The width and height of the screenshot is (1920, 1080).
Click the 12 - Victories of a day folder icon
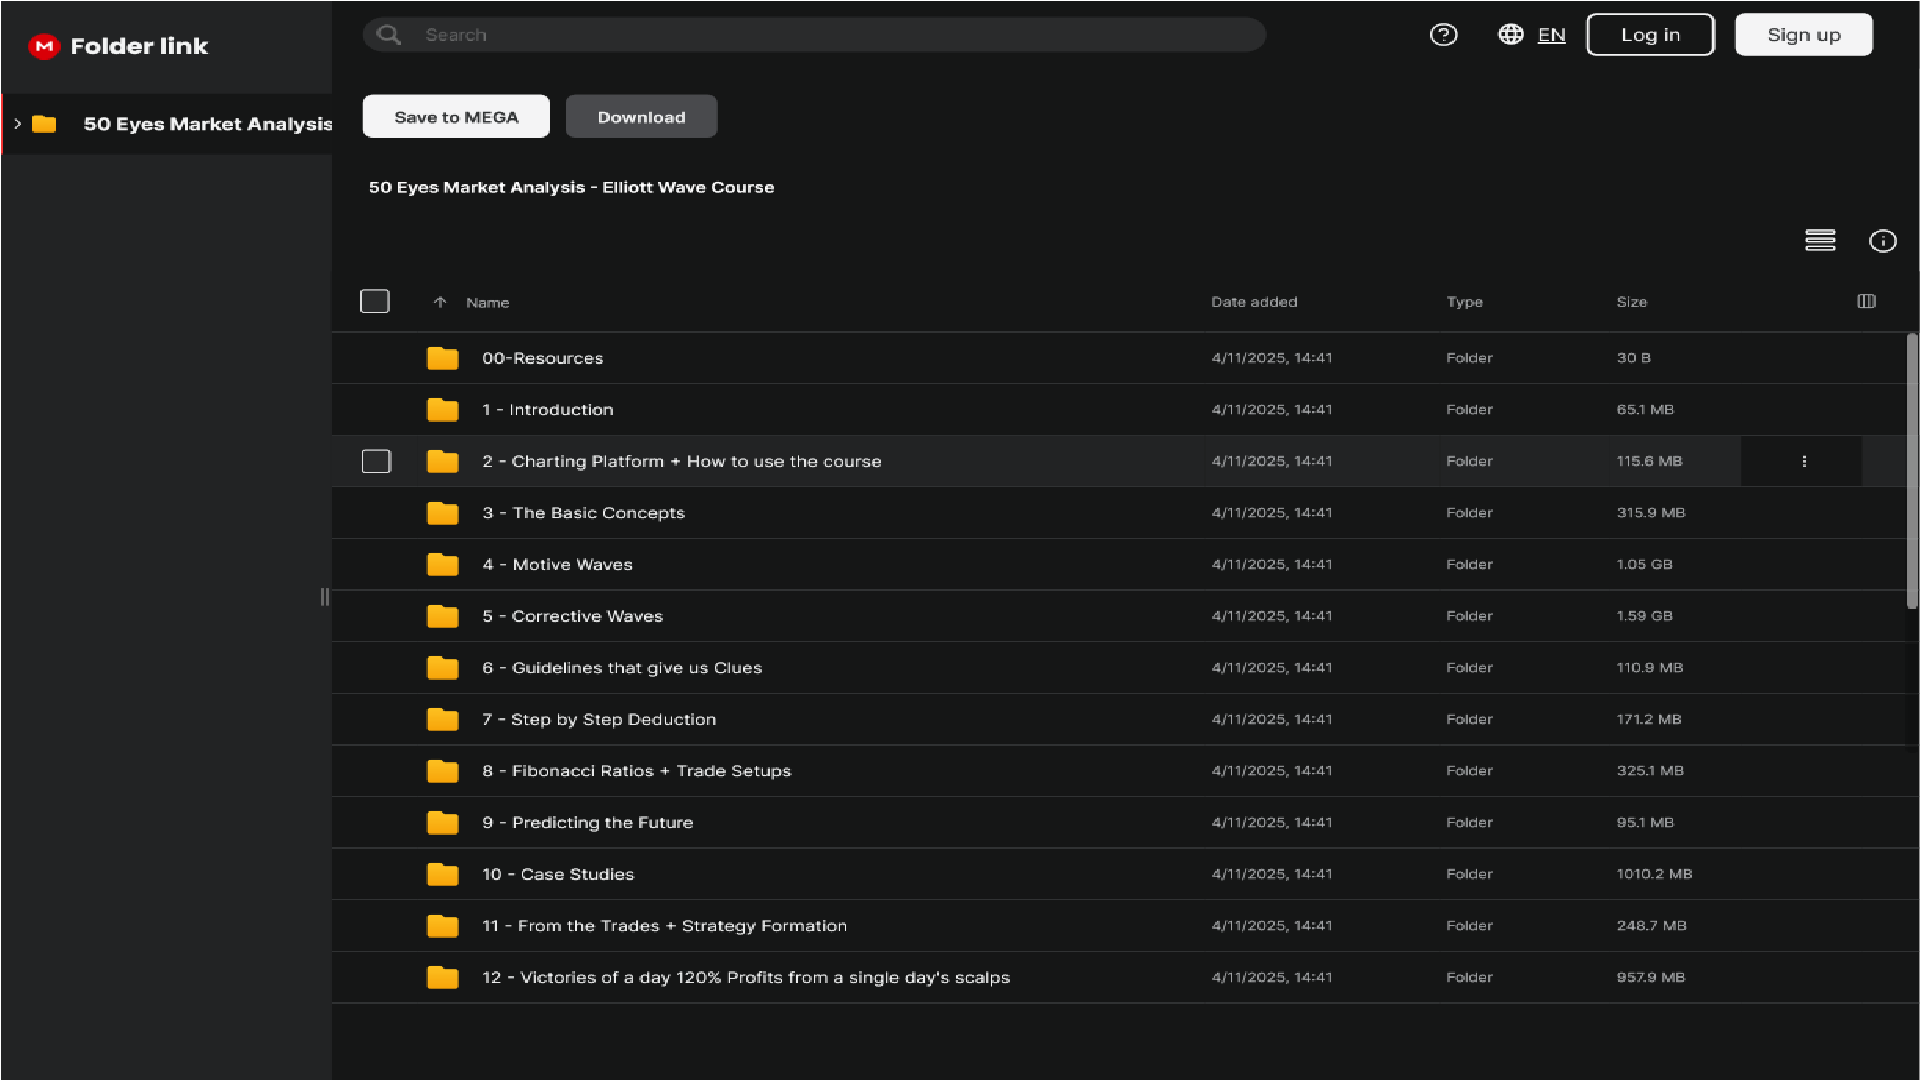pyautogui.click(x=442, y=978)
